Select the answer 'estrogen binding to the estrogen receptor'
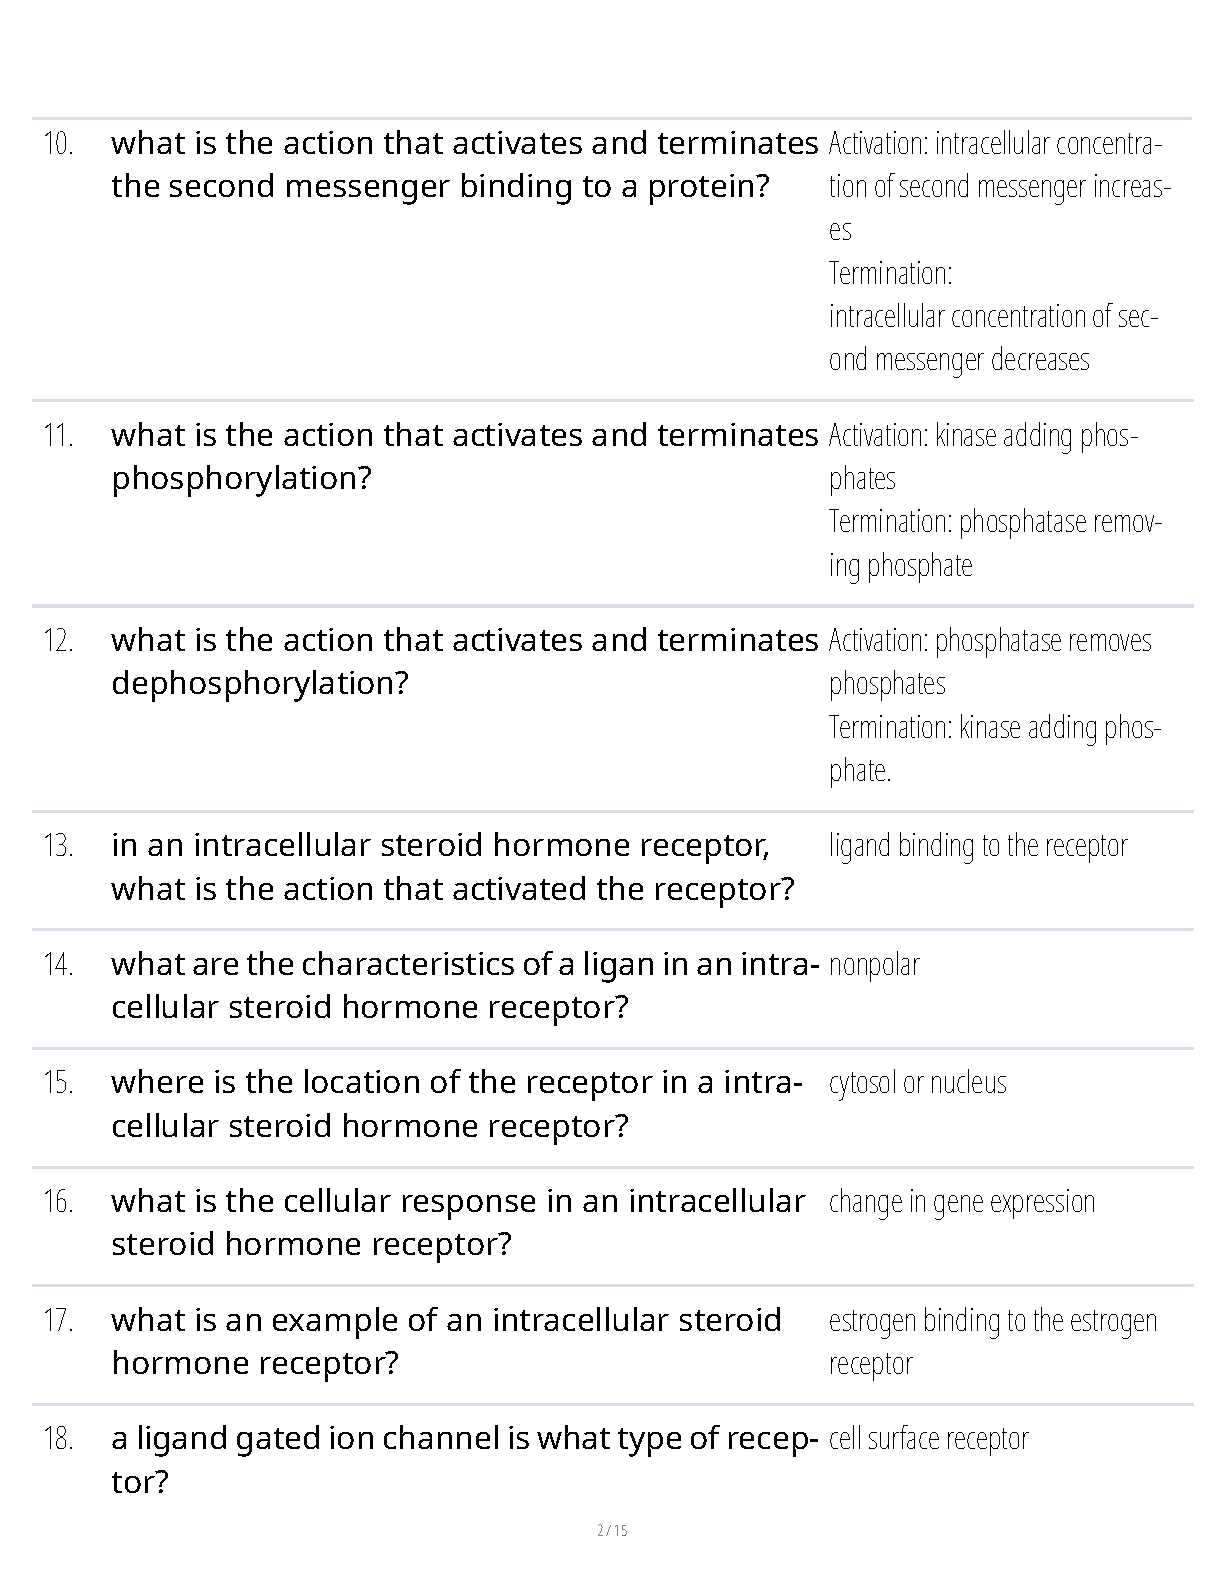 (992, 1341)
